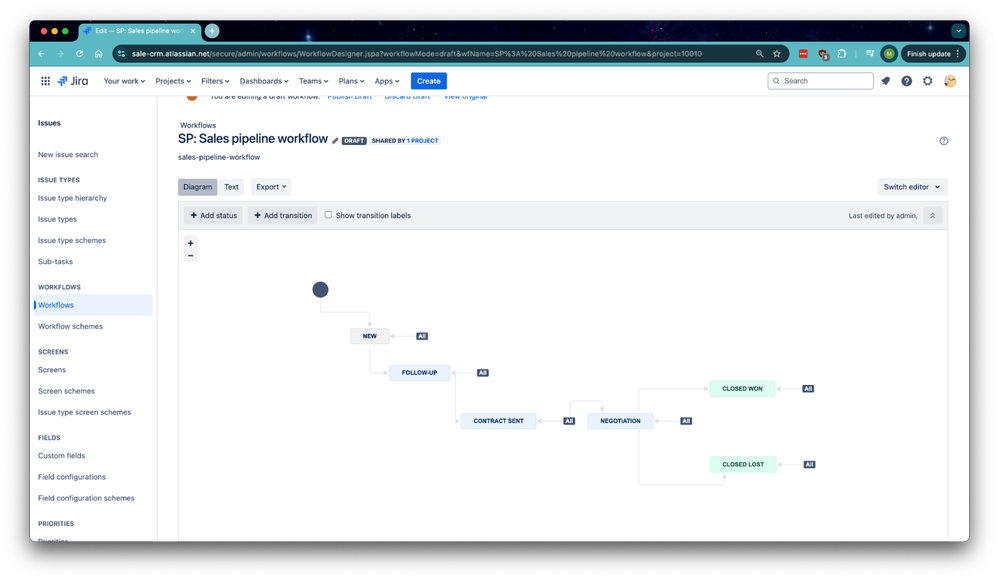The height and width of the screenshot is (581, 999).
Task: Expand the Plans menu
Action: (351, 81)
